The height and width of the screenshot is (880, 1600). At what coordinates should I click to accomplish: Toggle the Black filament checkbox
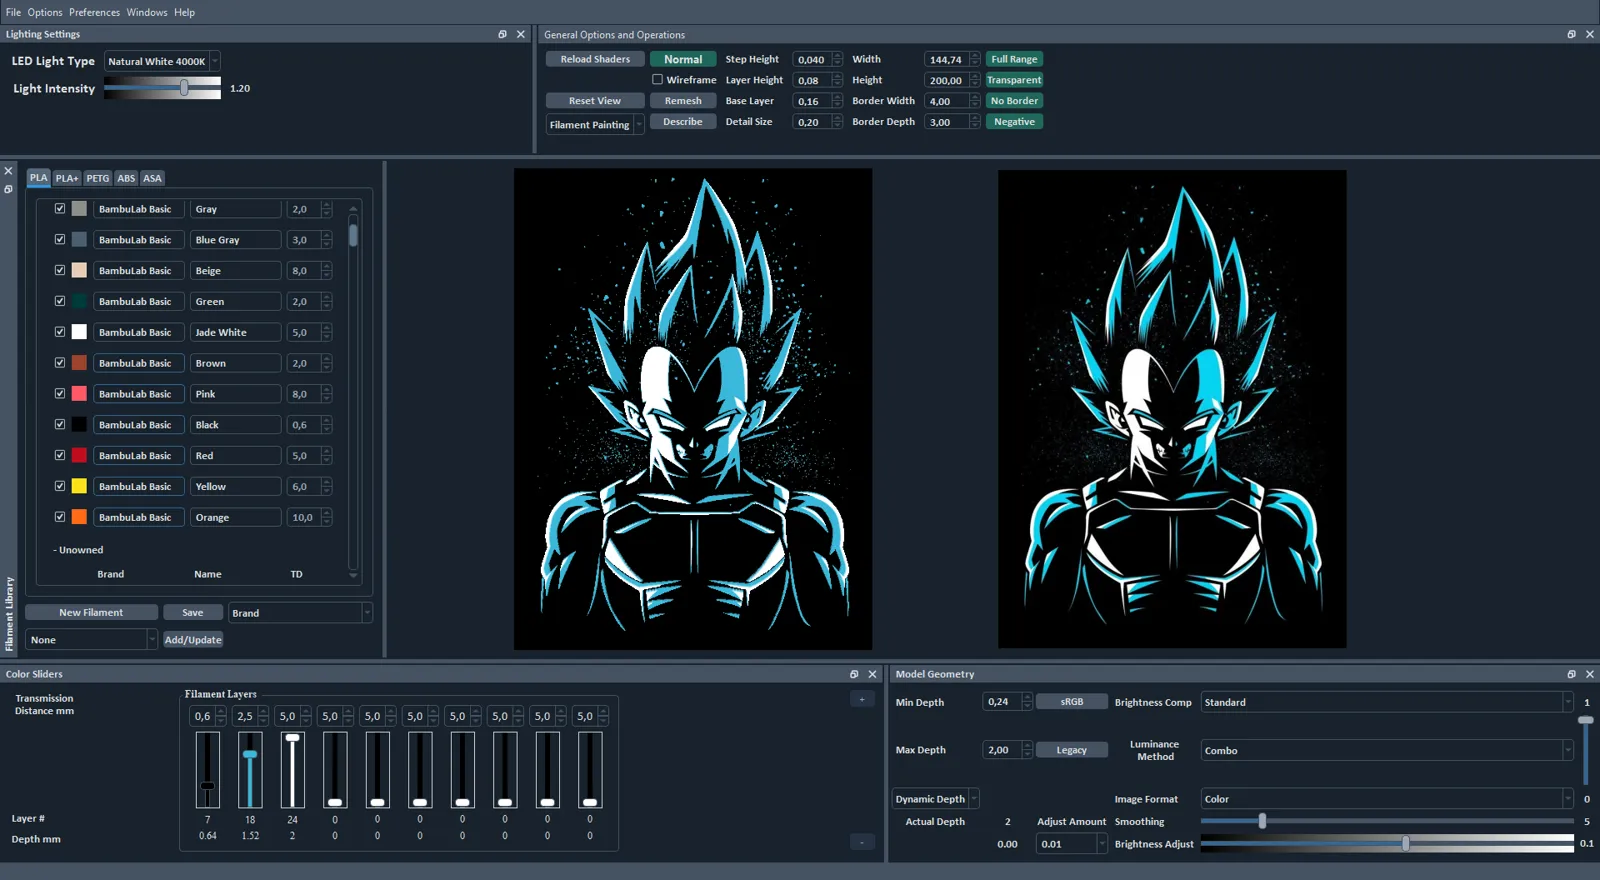click(x=60, y=424)
